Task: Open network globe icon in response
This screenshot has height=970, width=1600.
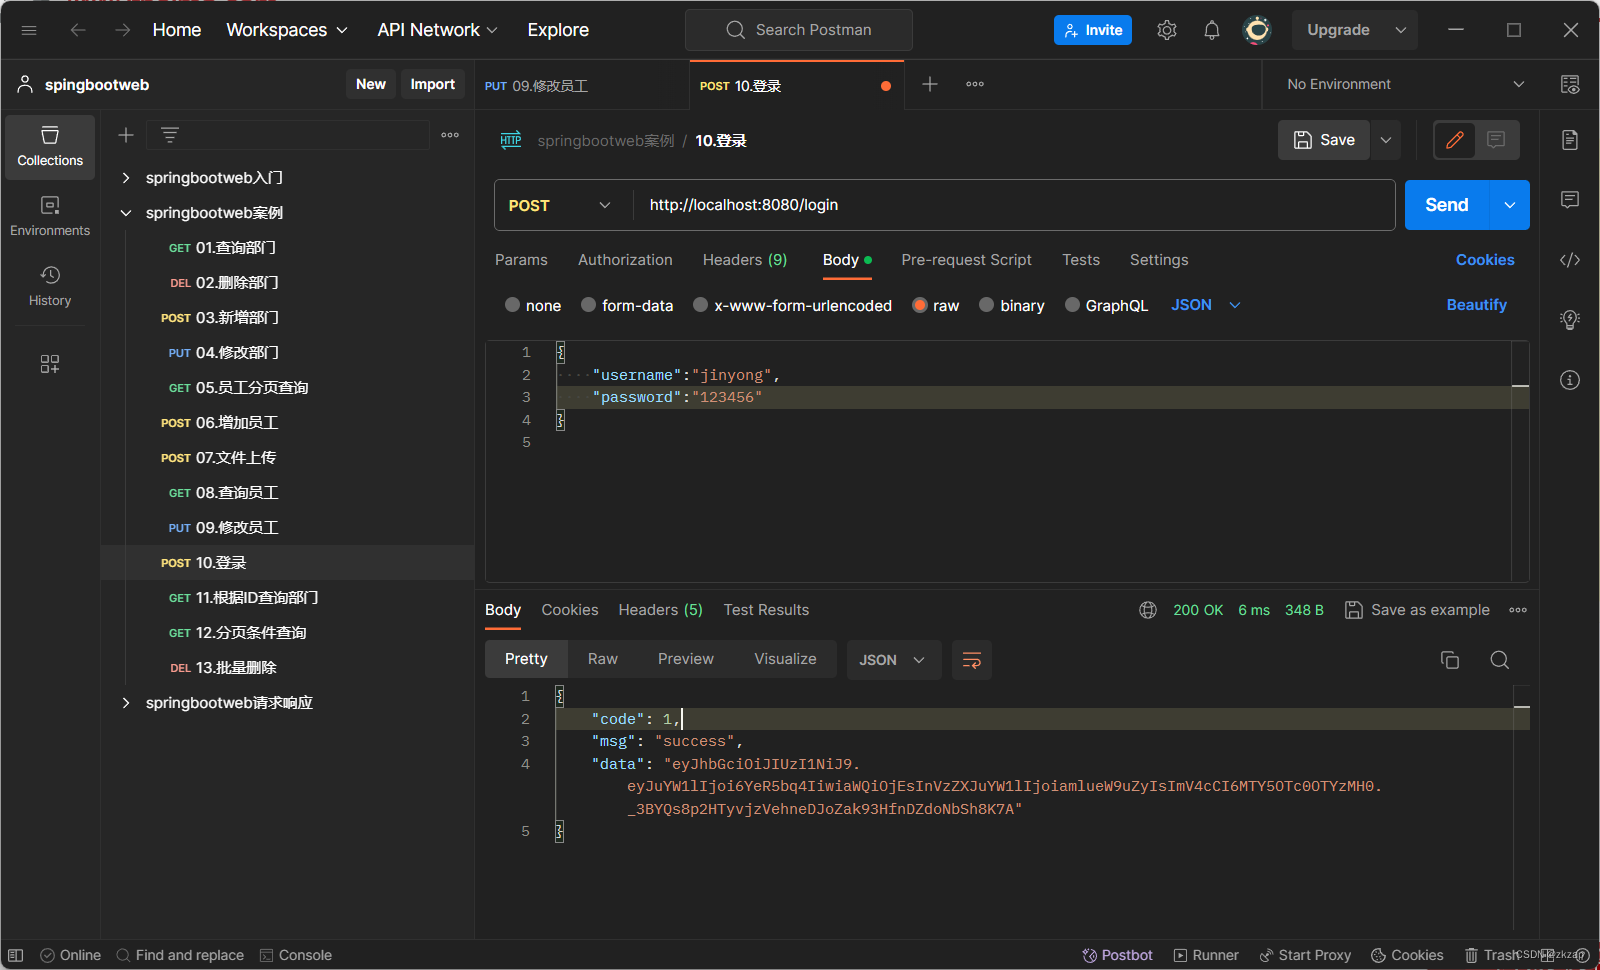Action: coord(1148,610)
